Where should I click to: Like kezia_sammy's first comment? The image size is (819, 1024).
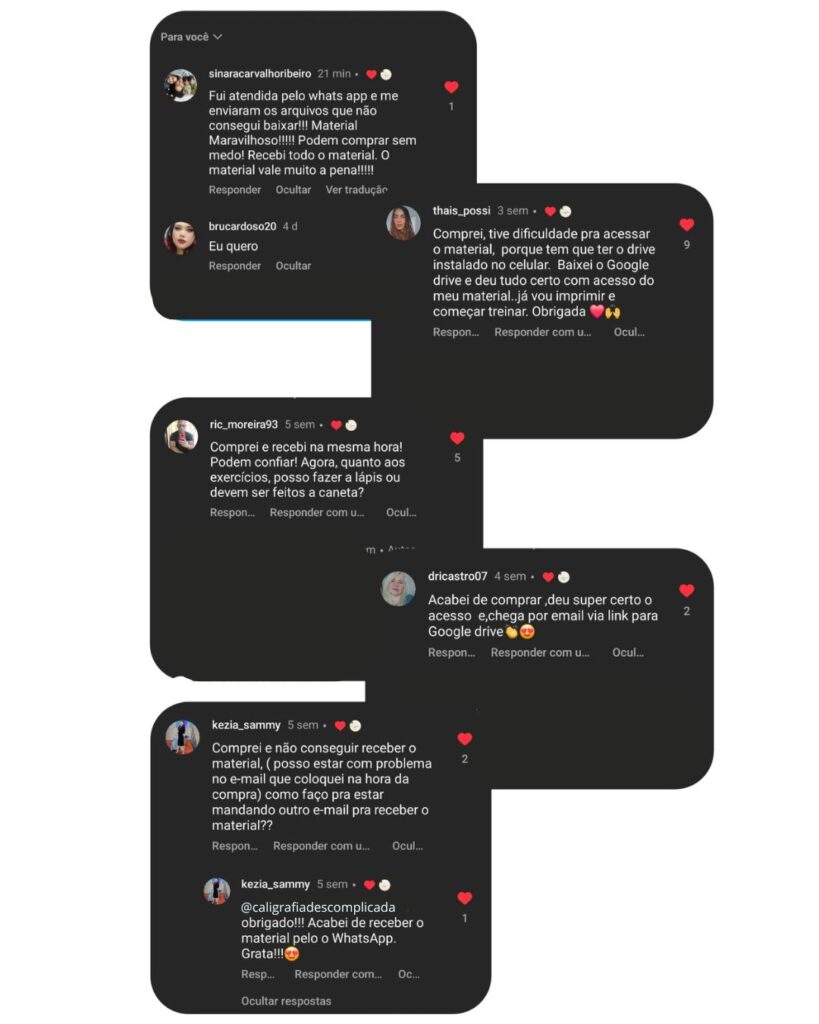(x=464, y=739)
